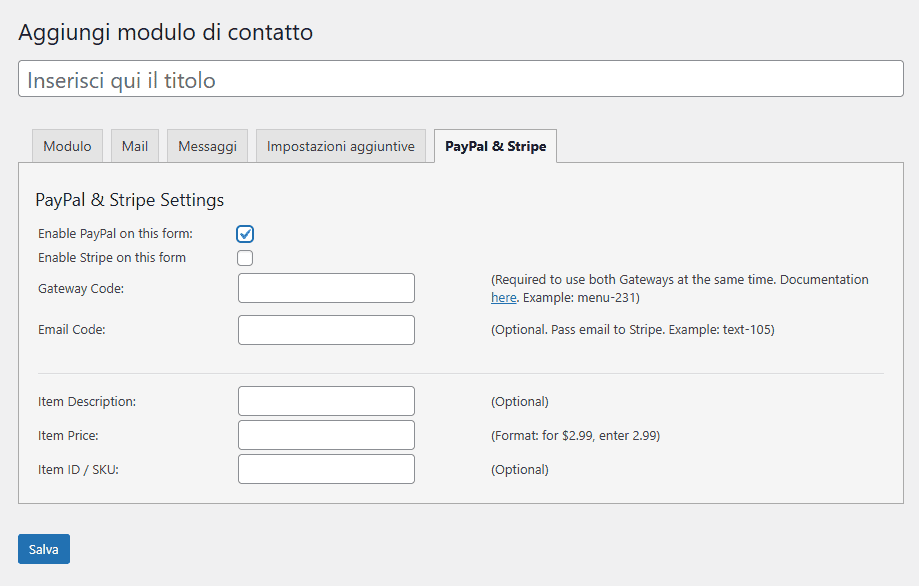Click the 'Email Code:' label
Screen dimensions: 919x586
[72, 330]
